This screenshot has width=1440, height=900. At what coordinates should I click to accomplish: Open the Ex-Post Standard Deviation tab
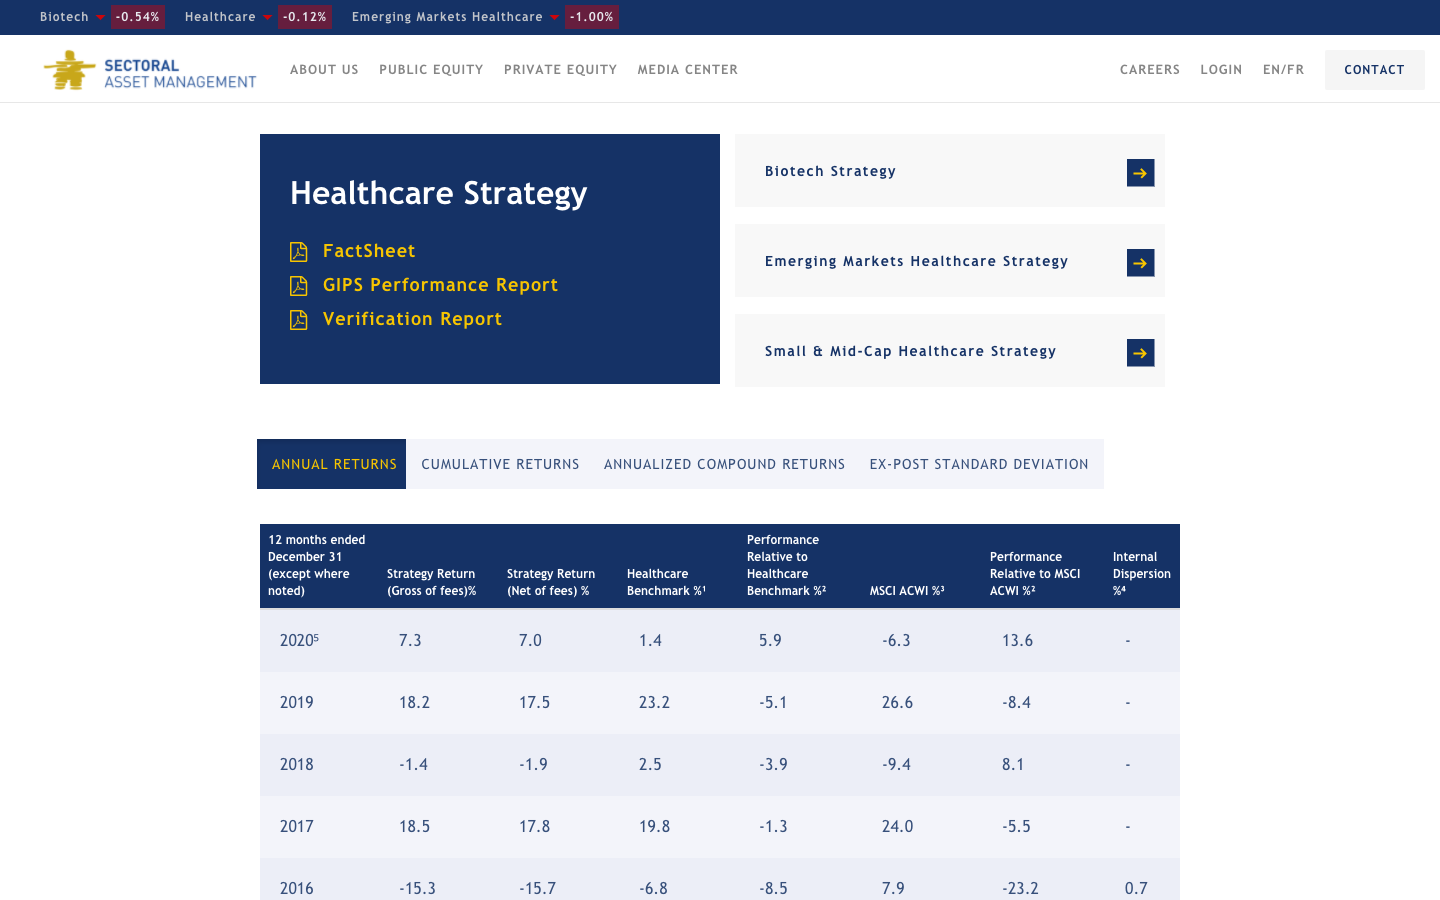[979, 464]
